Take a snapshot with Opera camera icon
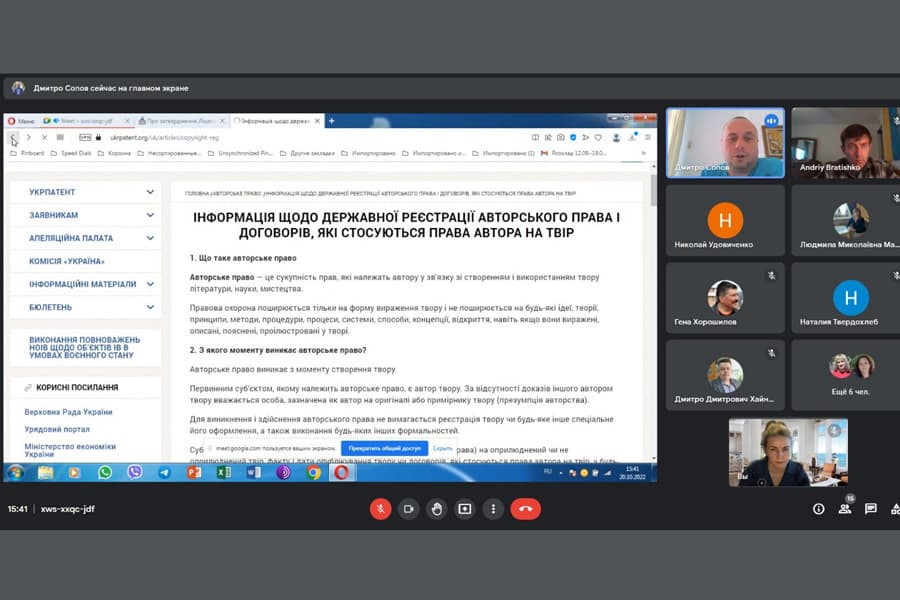 click(x=560, y=137)
